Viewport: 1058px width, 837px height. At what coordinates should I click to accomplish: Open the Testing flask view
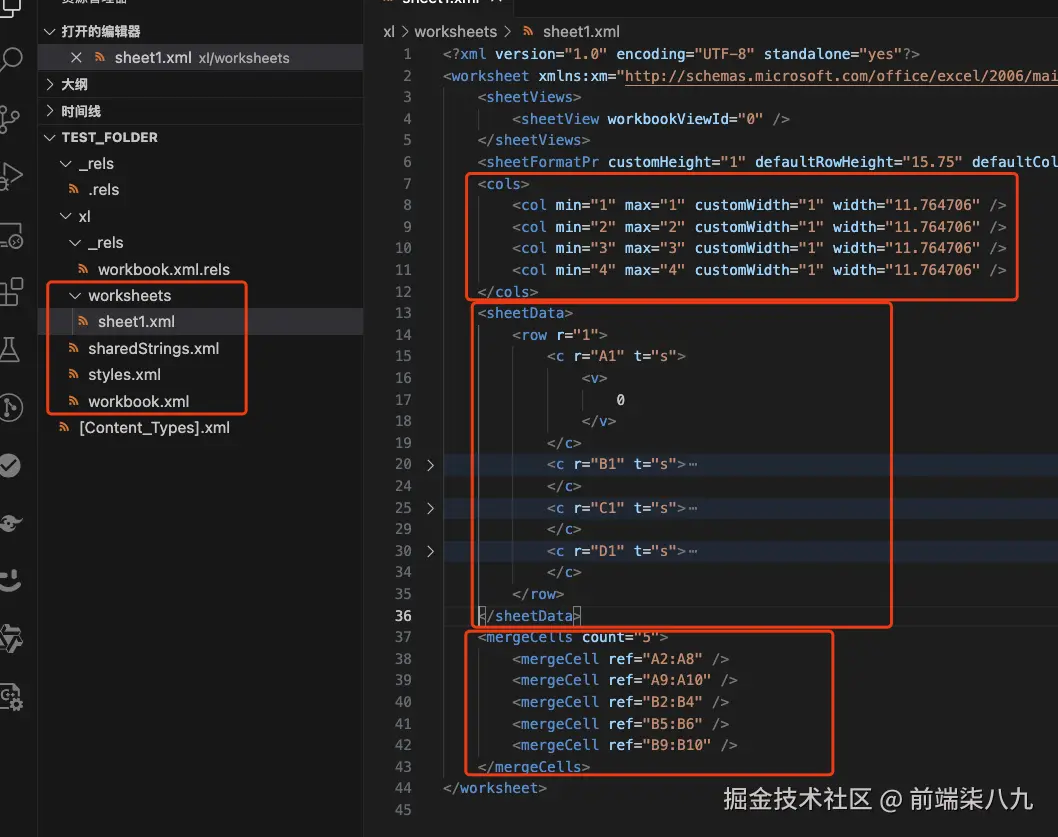point(9,349)
